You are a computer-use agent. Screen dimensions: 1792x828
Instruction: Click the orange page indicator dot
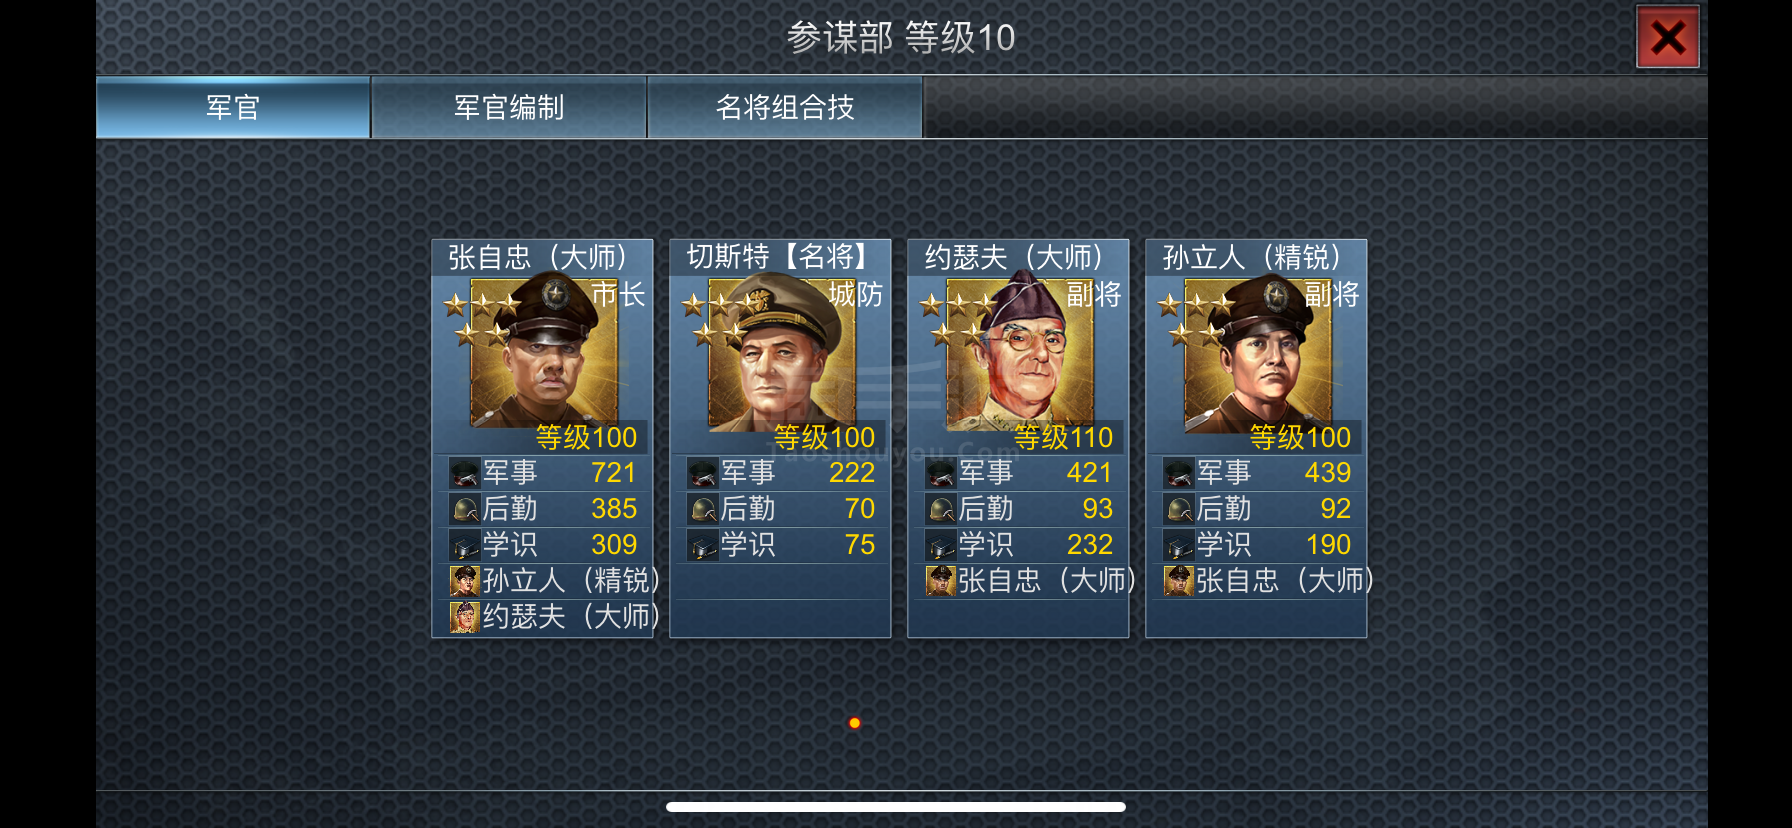(x=854, y=723)
